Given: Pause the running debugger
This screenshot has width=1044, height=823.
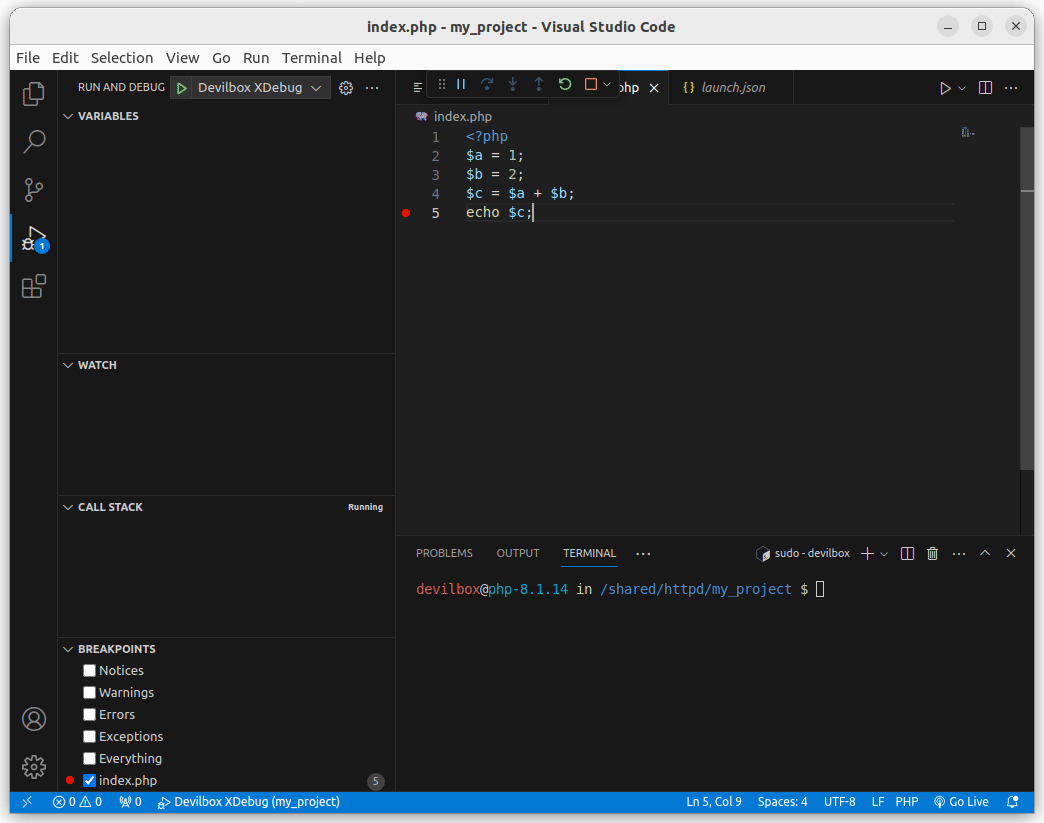Looking at the screenshot, I should (x=459, y=84).
